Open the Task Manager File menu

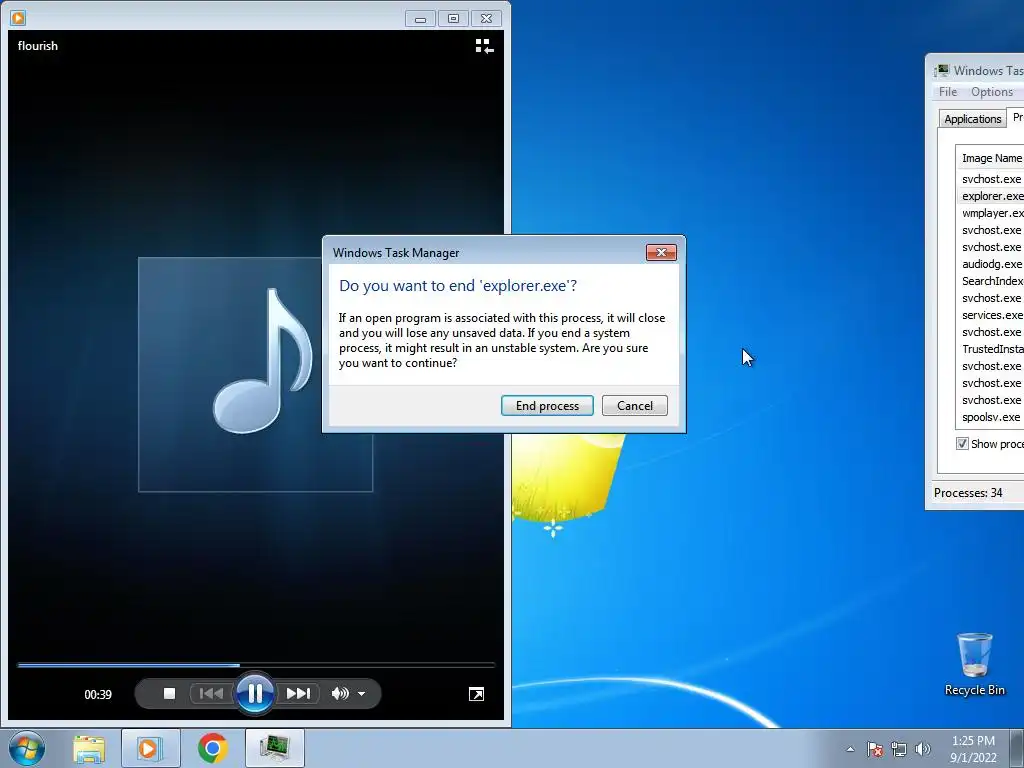point(948,92)
